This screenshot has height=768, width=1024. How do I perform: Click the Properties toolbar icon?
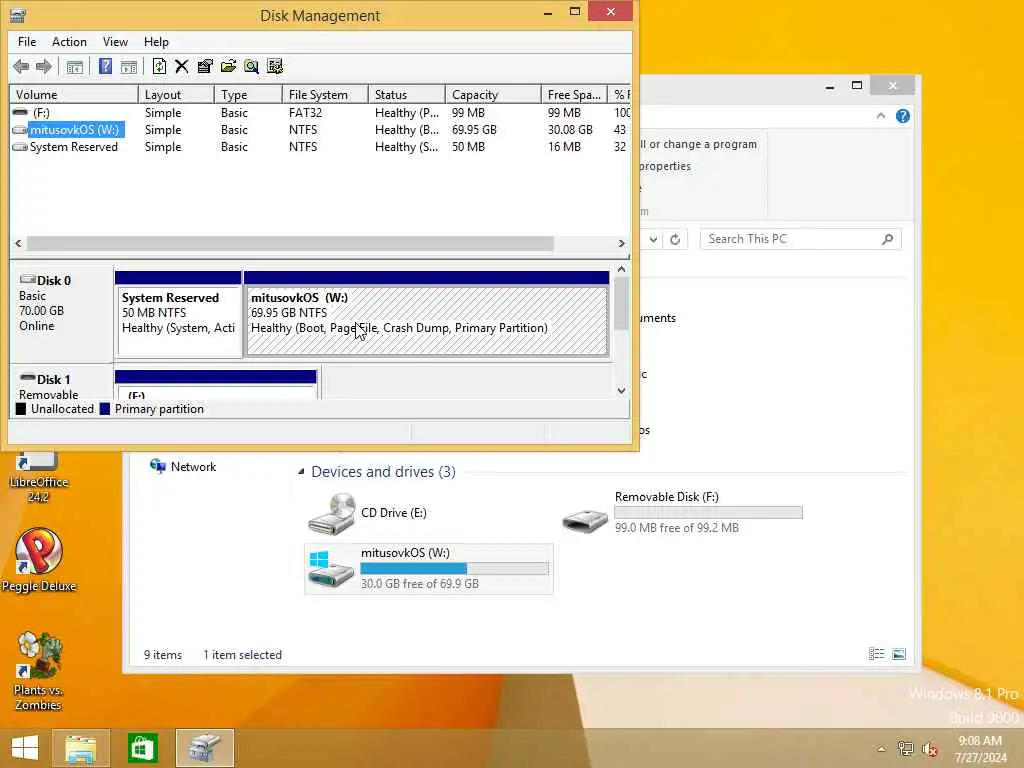pyautogui.click(x=205, y=66)
